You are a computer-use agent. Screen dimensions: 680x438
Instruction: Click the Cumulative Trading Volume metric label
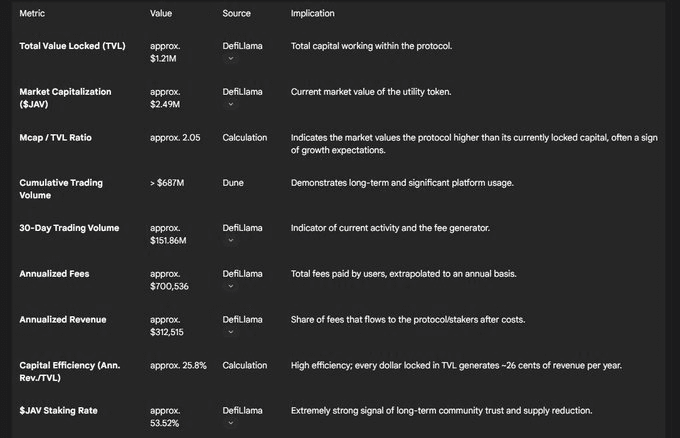(61, 189)
